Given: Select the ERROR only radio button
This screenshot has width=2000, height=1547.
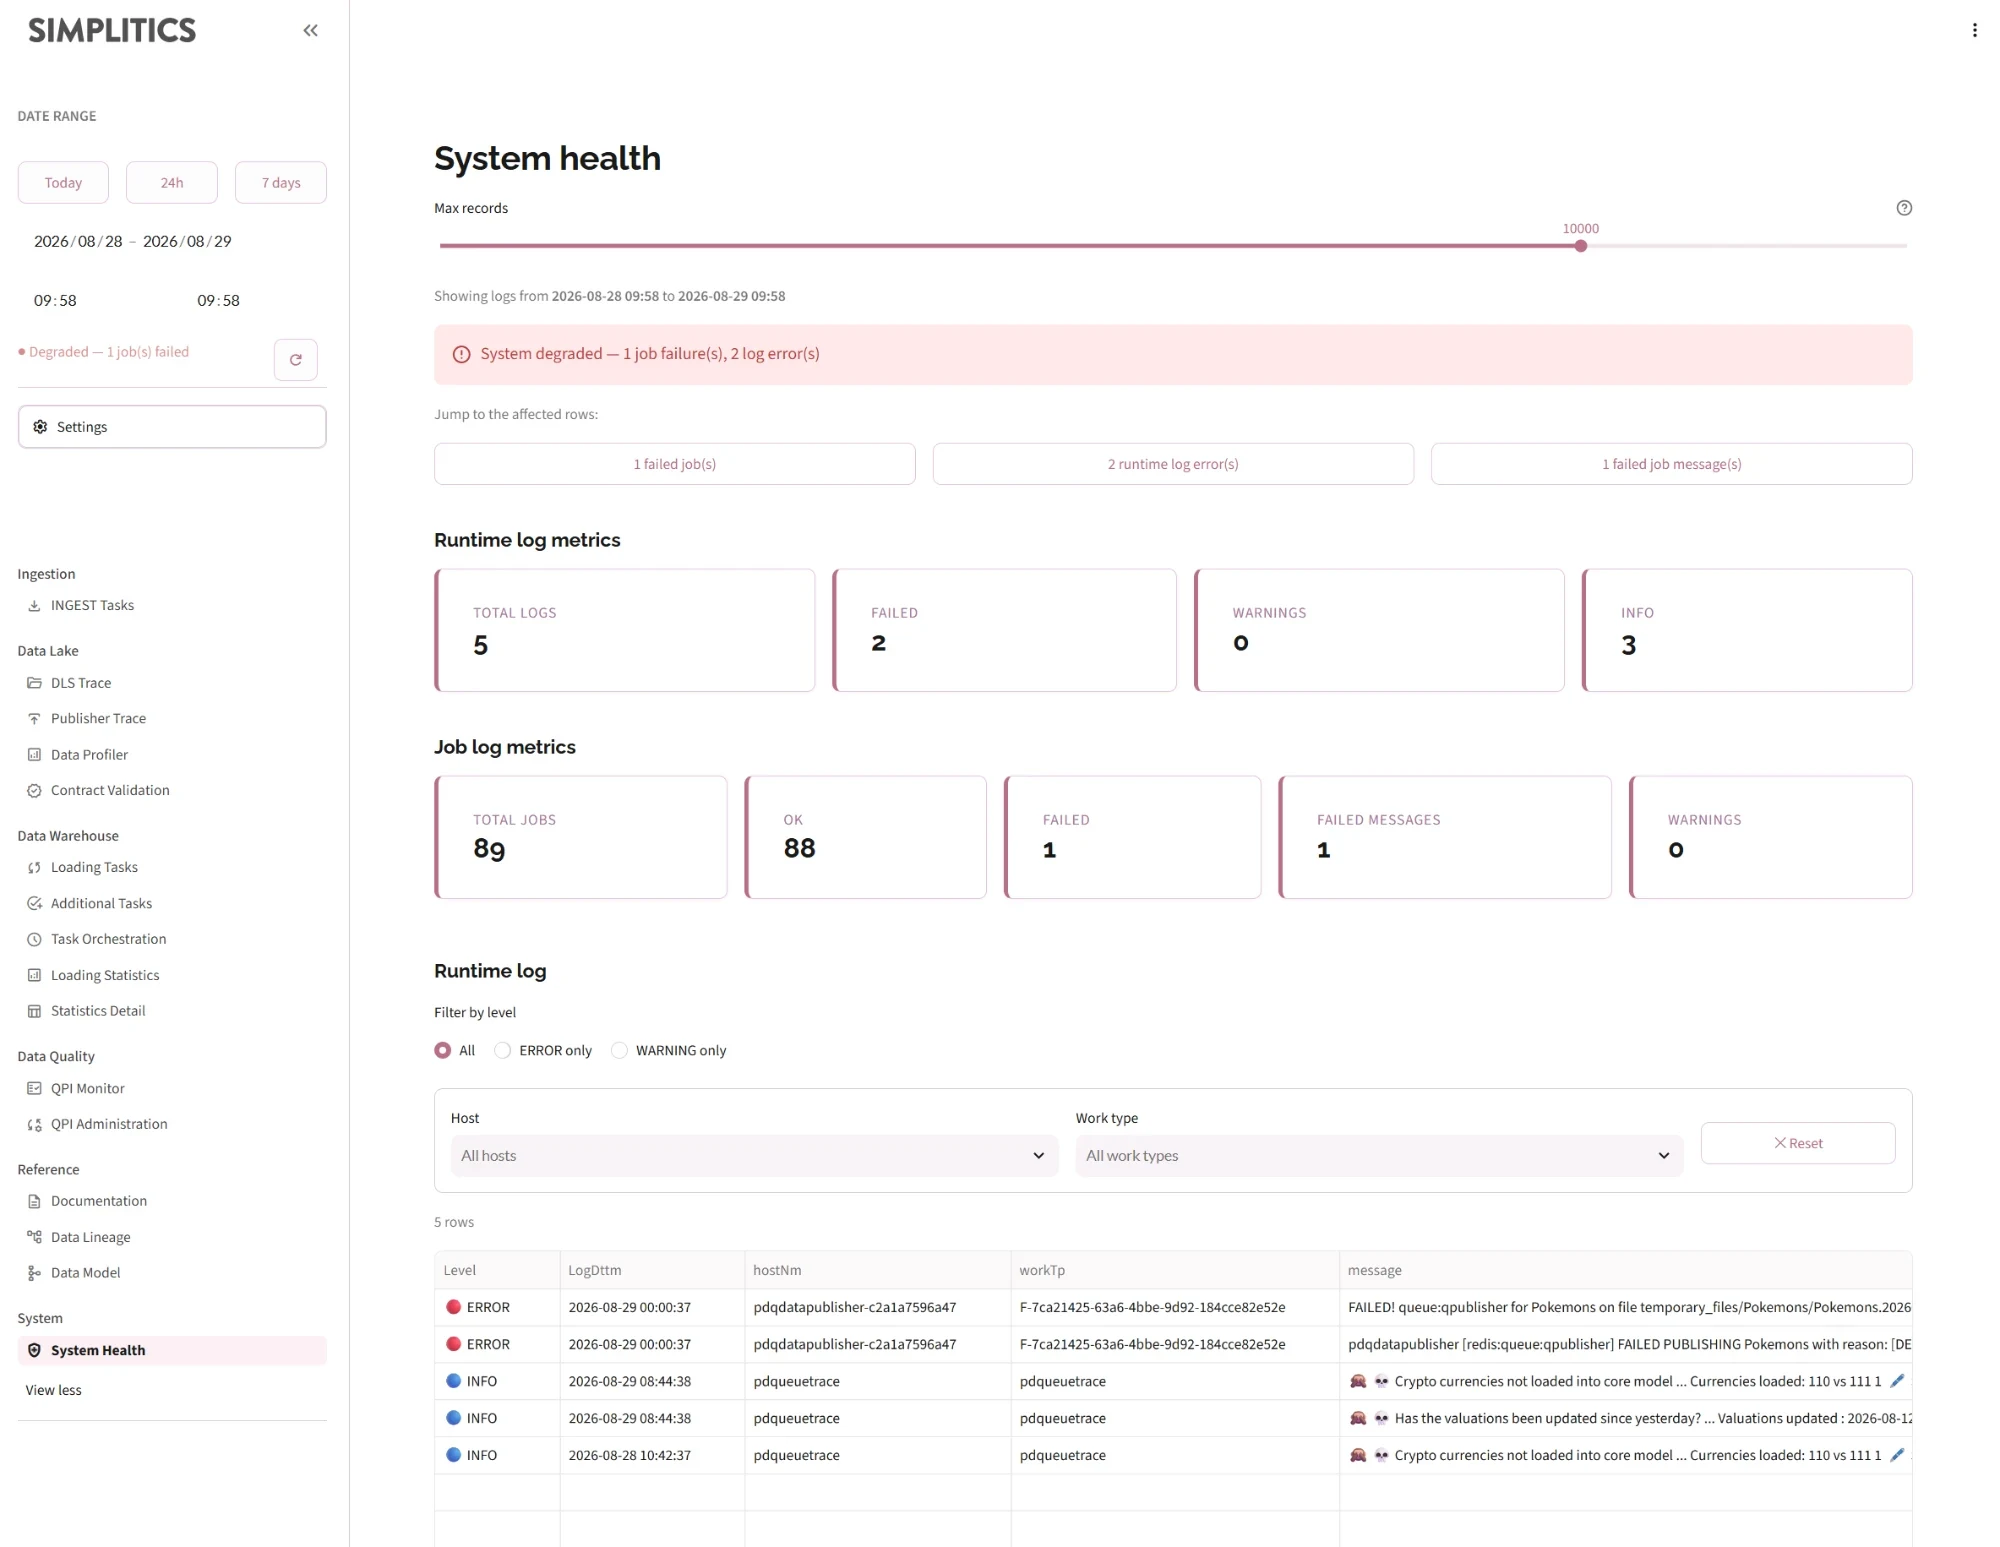Looking at the screenshot, I should click(503, 1050).
